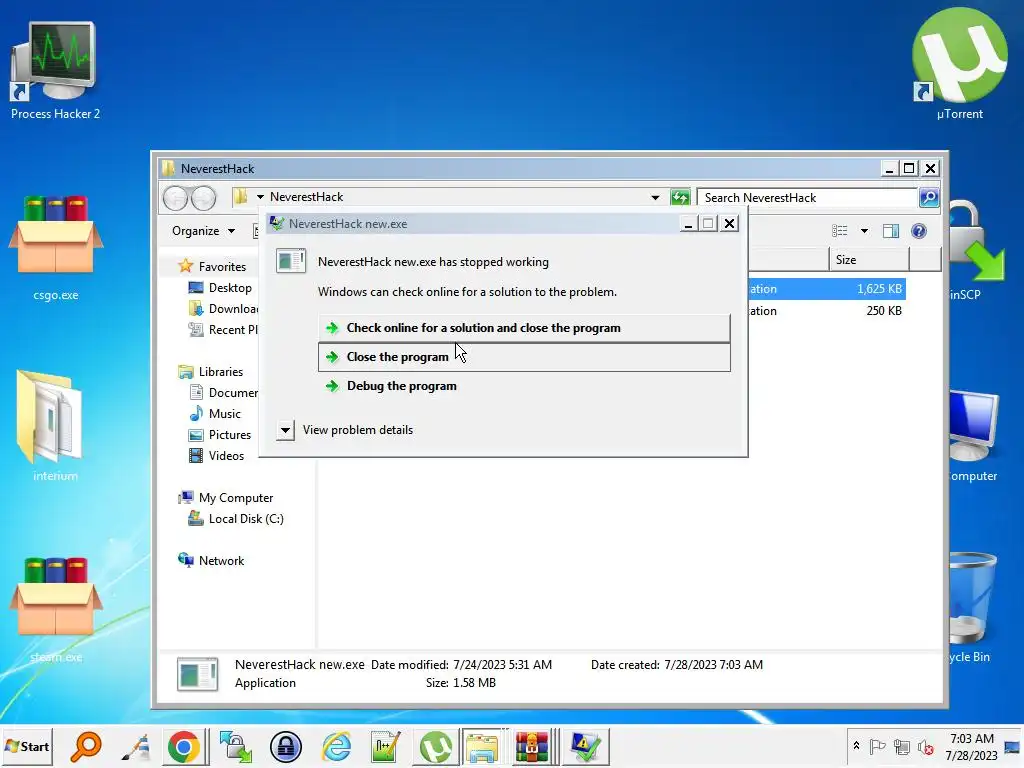1024x768 pixels.
Task: Click the muted volume tray icon
Action: 925,746
